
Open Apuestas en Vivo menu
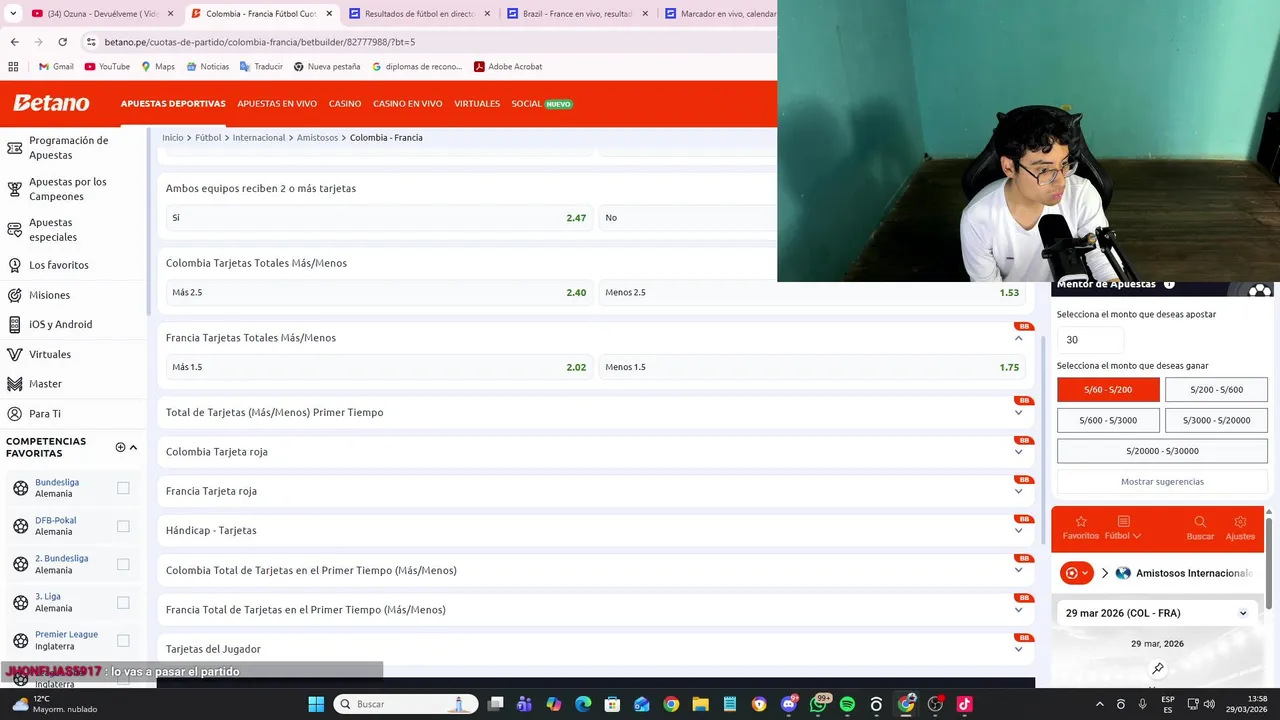pos(277,104)
